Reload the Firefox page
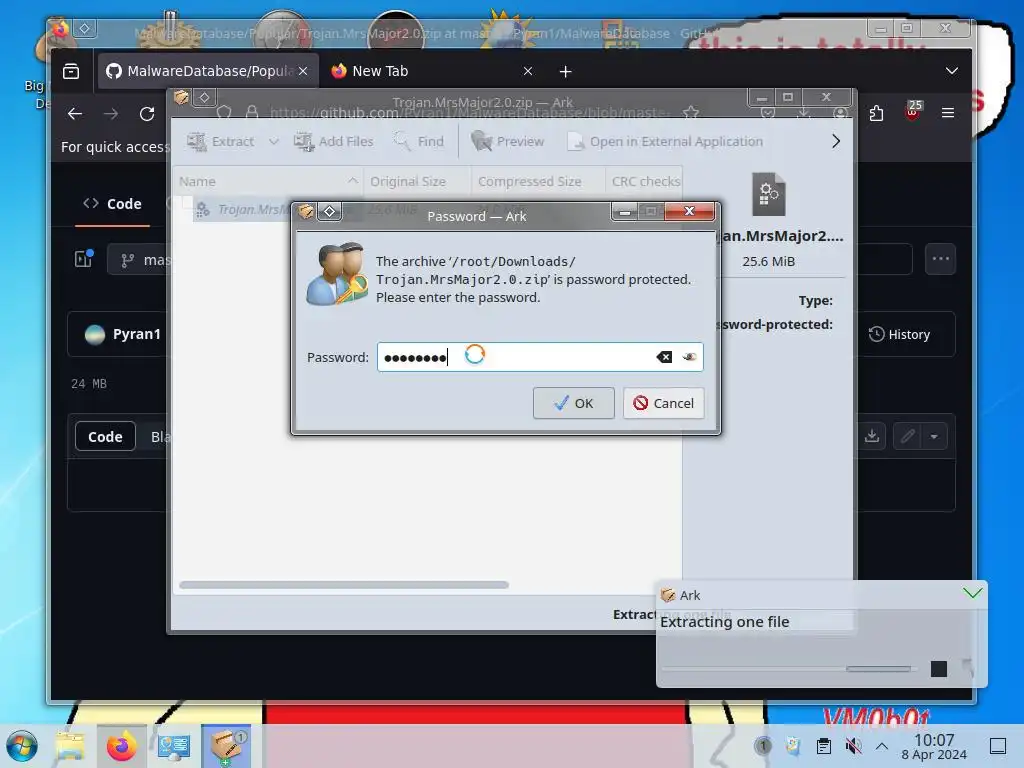 [x=147, y=114]
